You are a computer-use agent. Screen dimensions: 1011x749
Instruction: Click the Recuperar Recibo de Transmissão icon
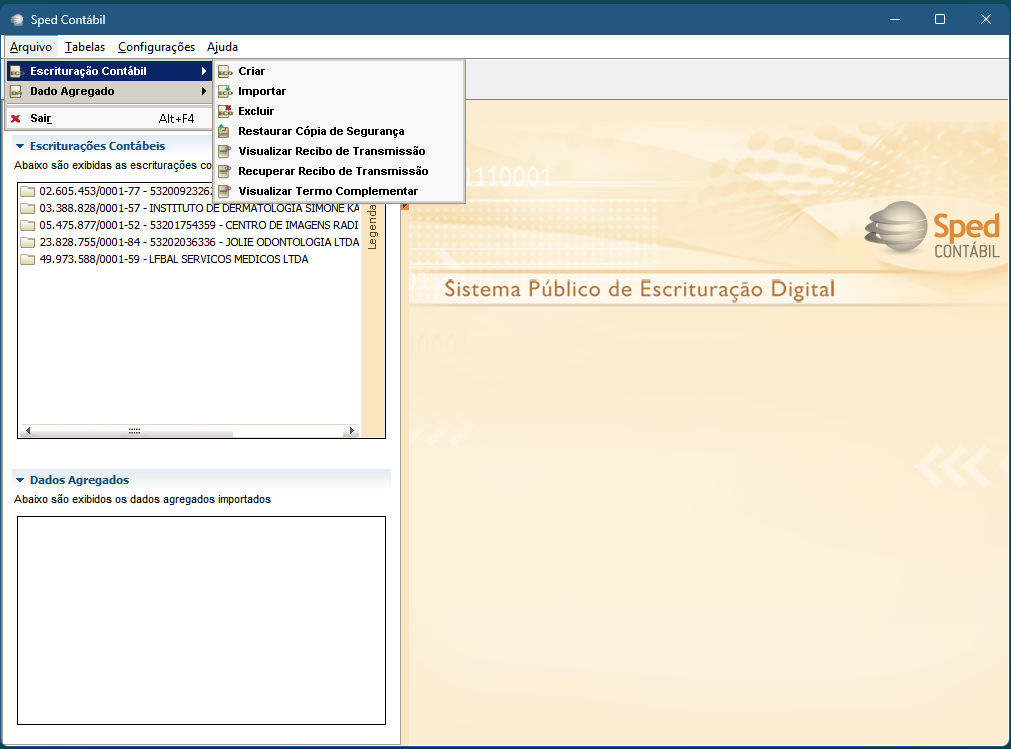click(224, 171)
